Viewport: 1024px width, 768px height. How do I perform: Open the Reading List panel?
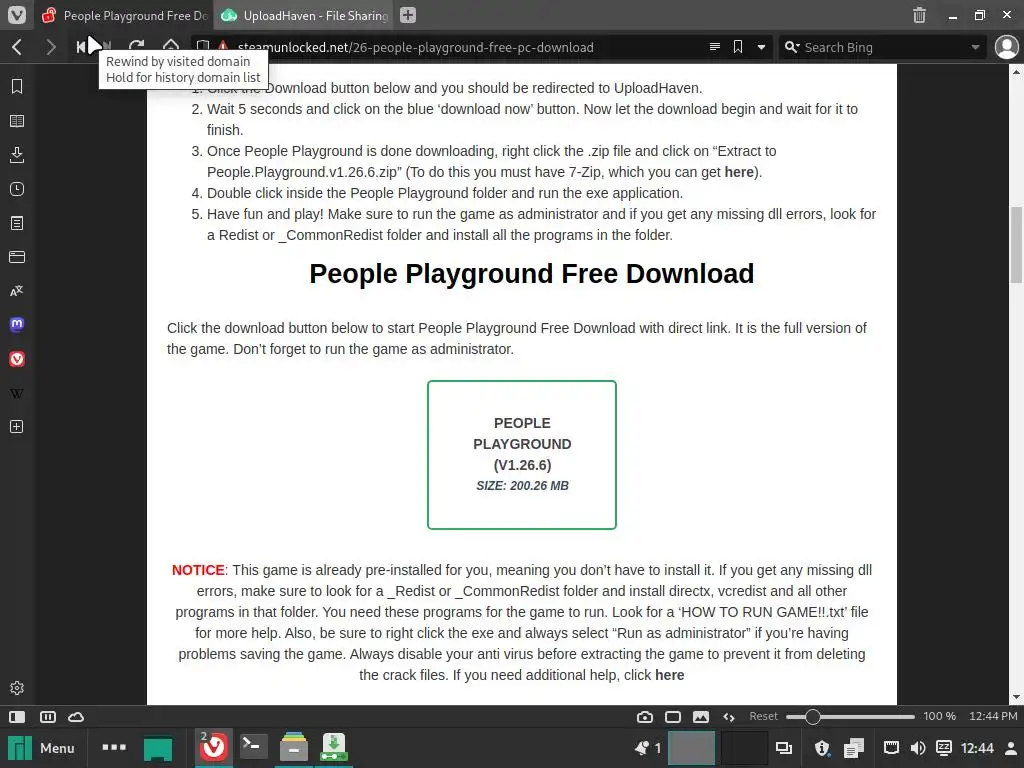coord(17,121)
